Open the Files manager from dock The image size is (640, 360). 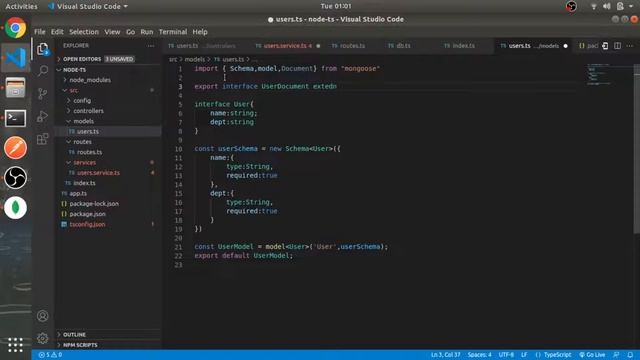click(16, 88)
